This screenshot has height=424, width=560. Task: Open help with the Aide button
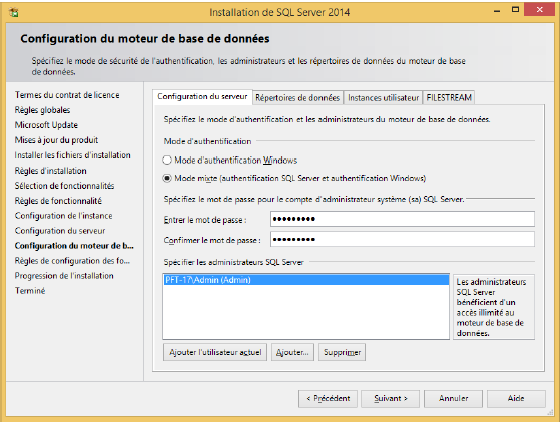coord(516,399)
